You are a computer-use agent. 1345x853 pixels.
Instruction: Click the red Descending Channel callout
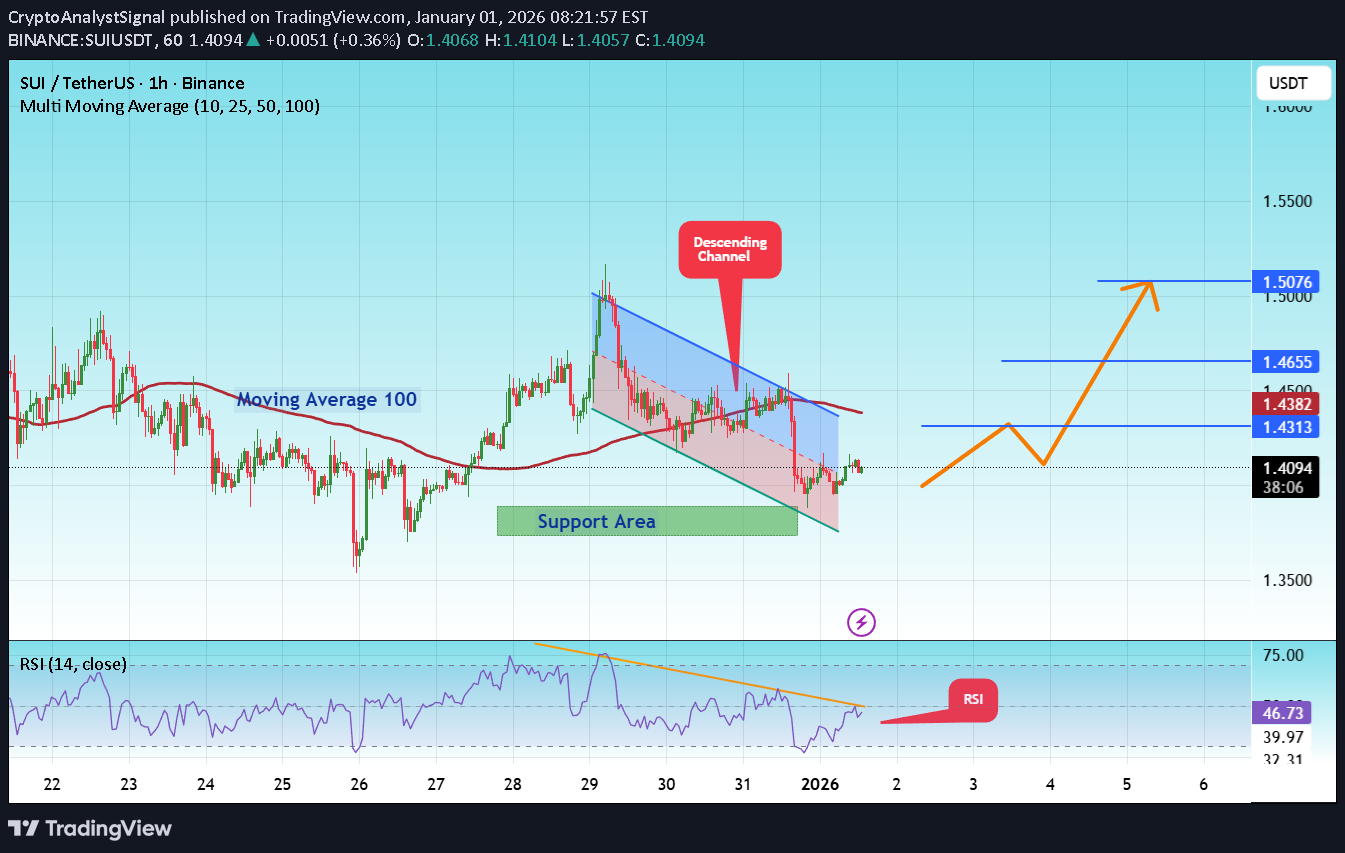730,249
